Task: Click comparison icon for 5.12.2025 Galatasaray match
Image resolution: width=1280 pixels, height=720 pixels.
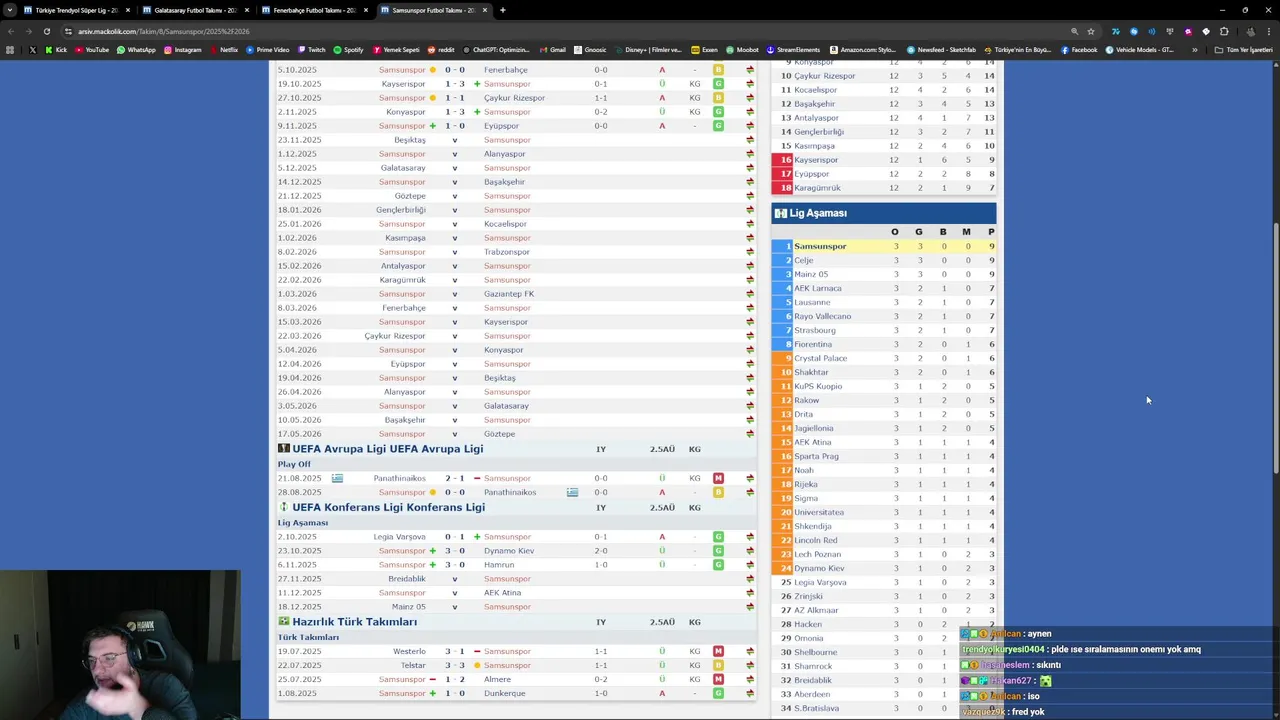Action: (x=750, y=168)
